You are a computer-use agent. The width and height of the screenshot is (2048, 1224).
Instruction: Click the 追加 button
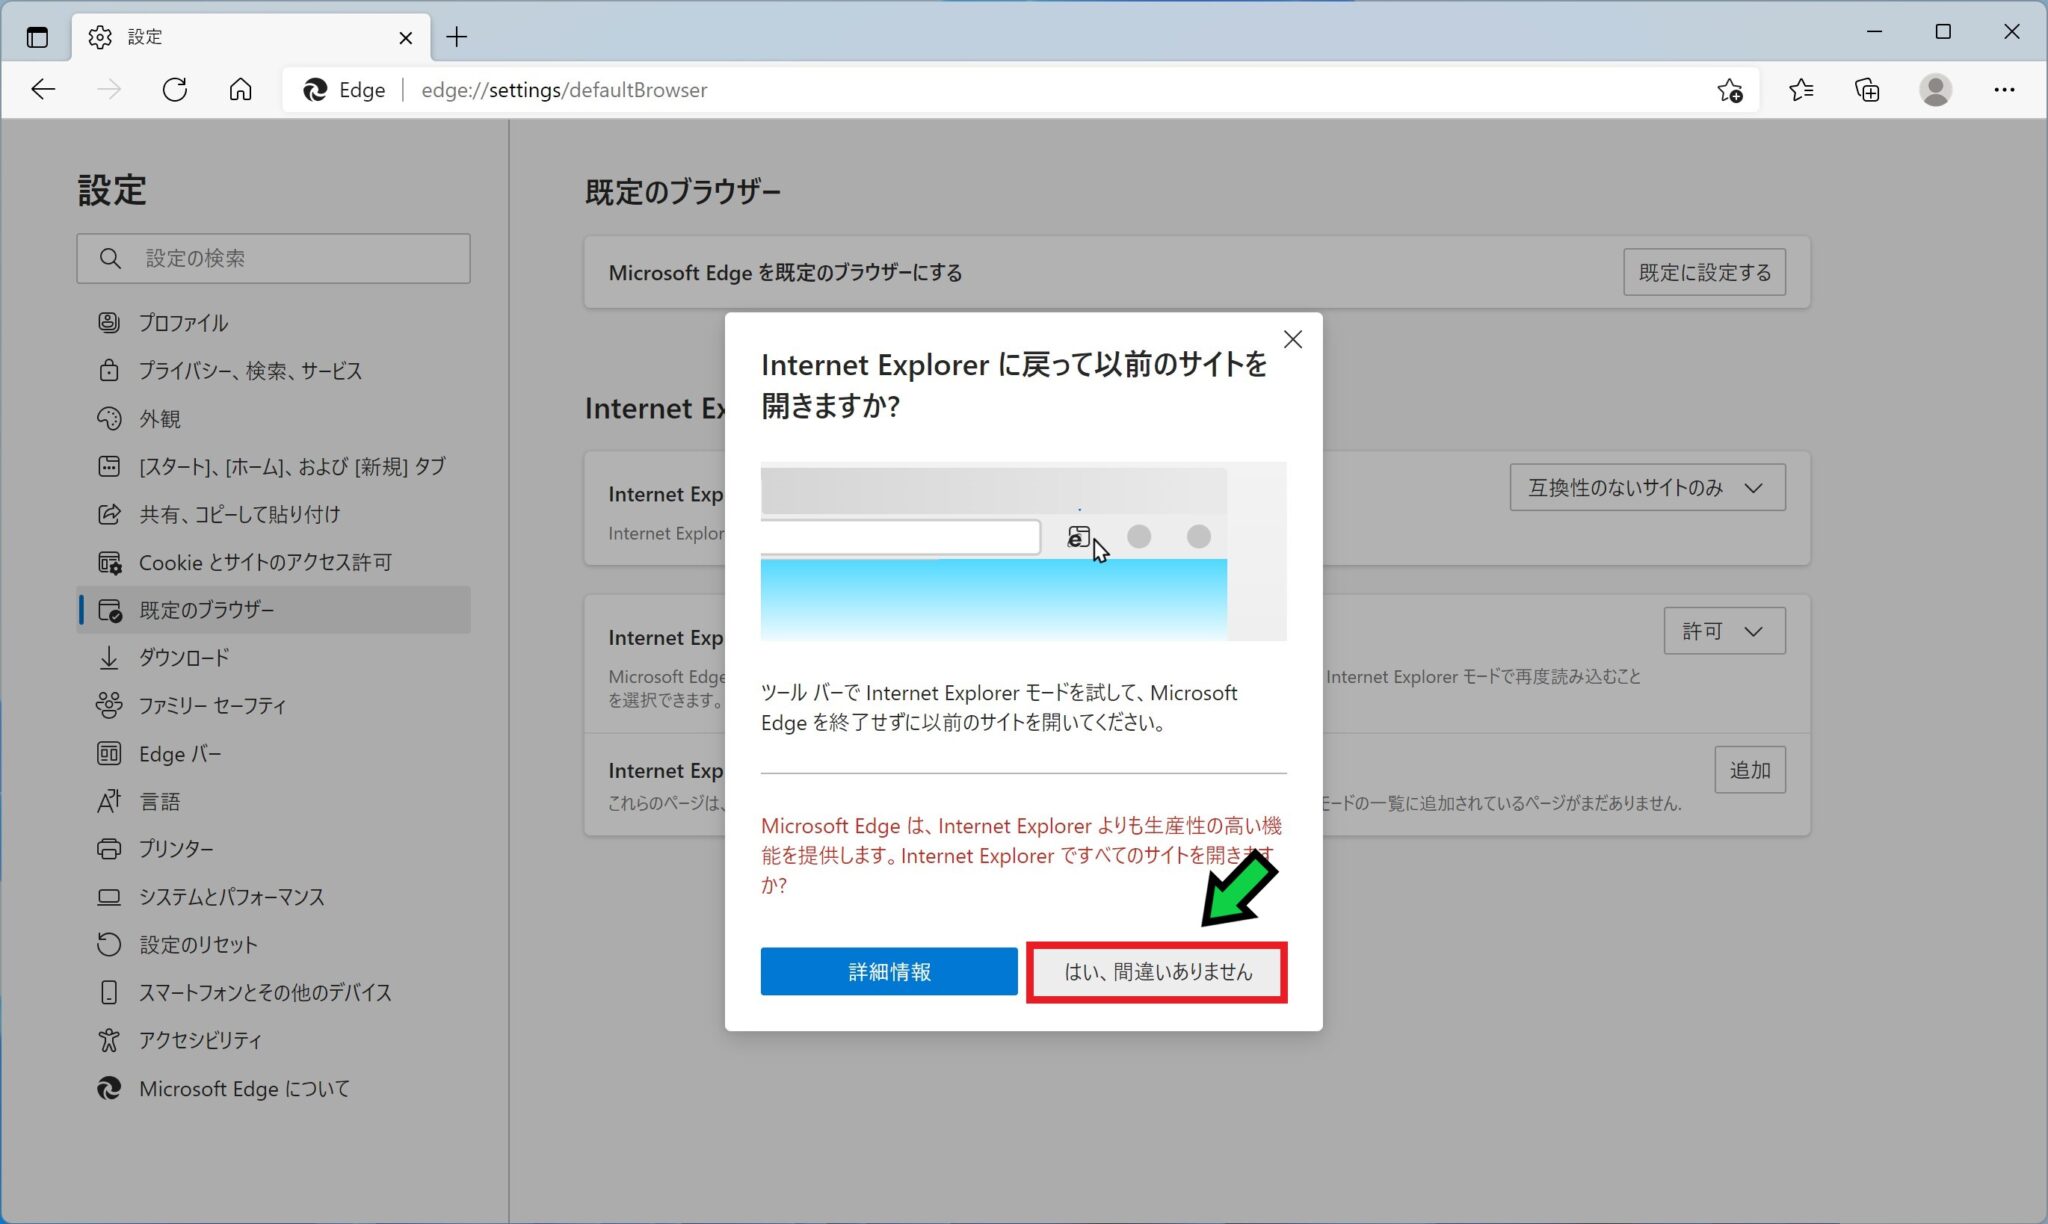1750,770
